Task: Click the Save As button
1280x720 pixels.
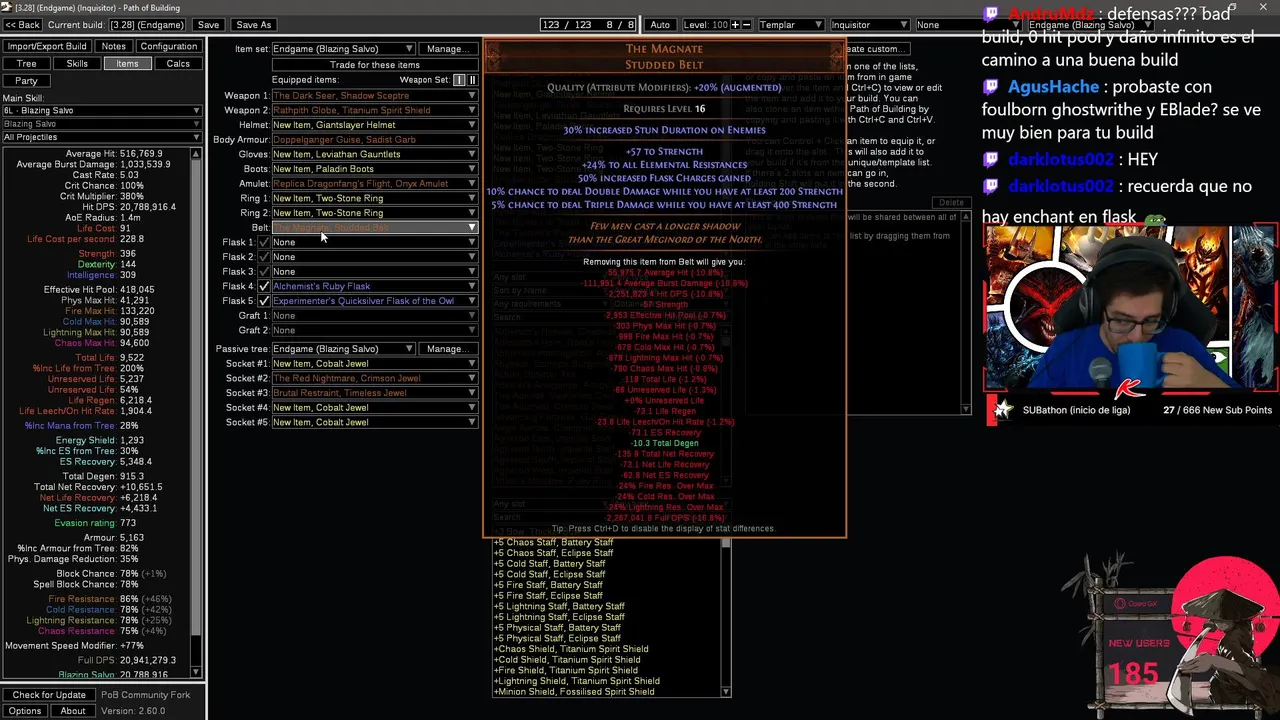Action: (253, 25)
